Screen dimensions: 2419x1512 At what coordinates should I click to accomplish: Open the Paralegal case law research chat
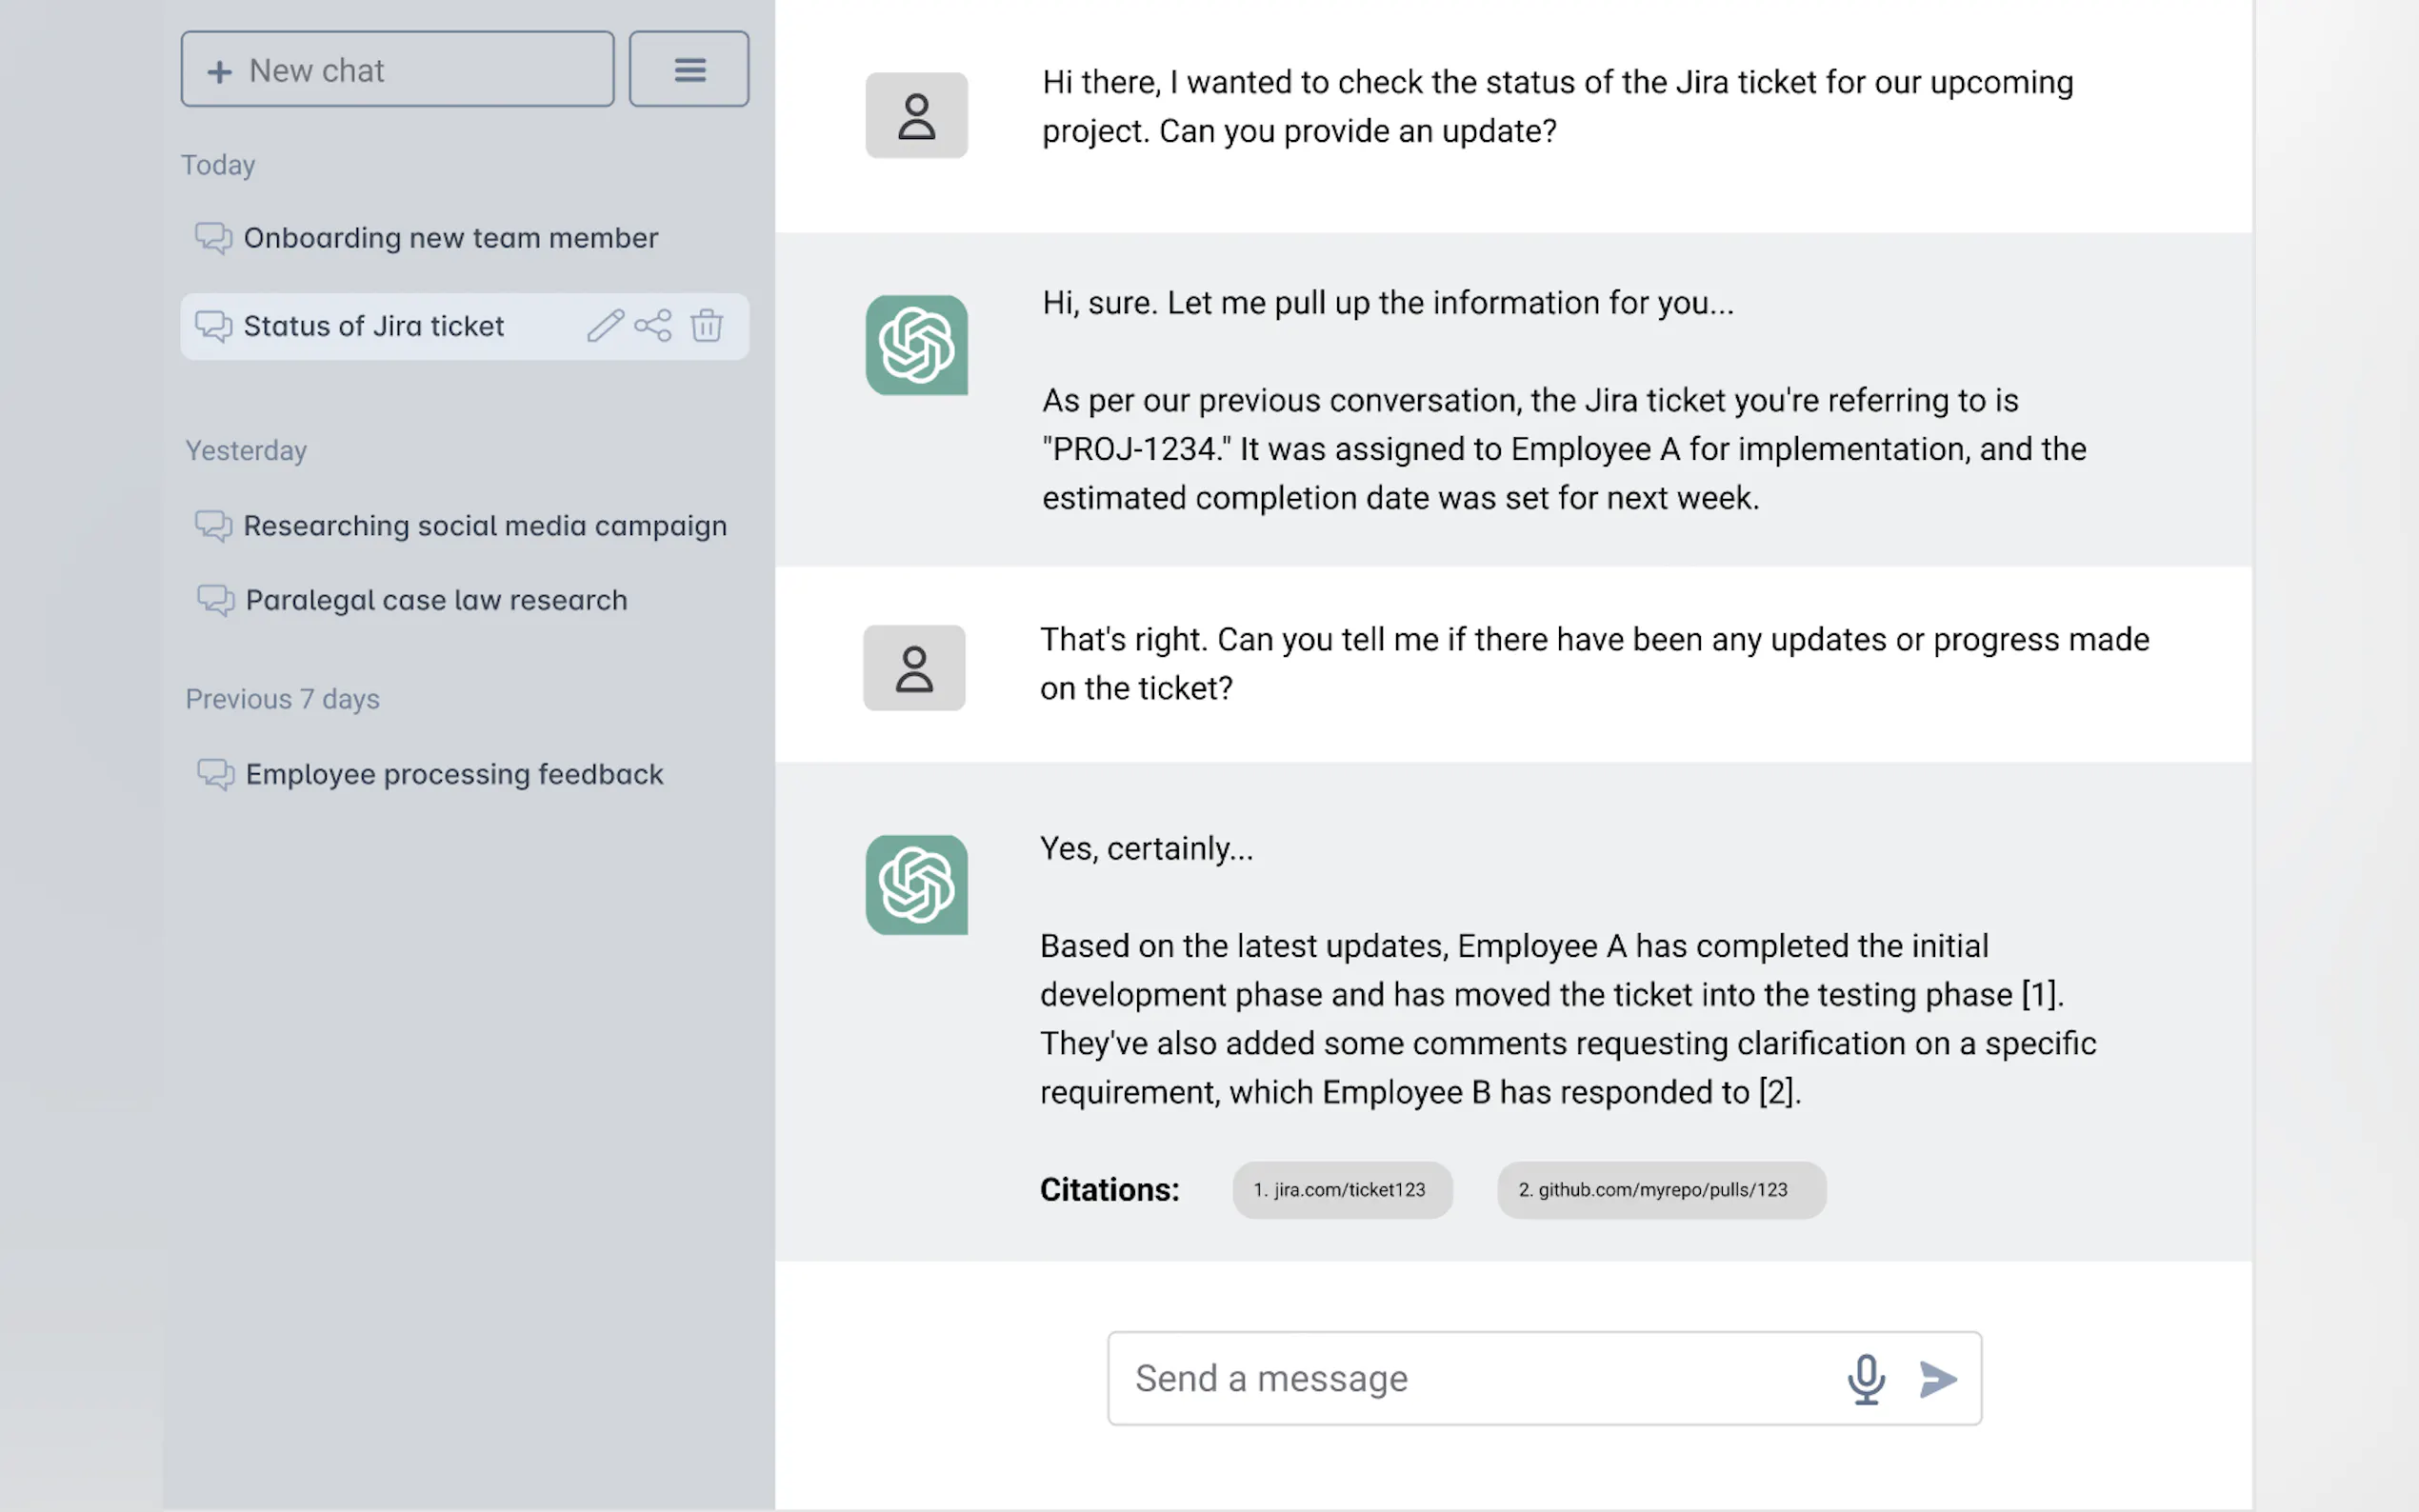coord(436,600)
